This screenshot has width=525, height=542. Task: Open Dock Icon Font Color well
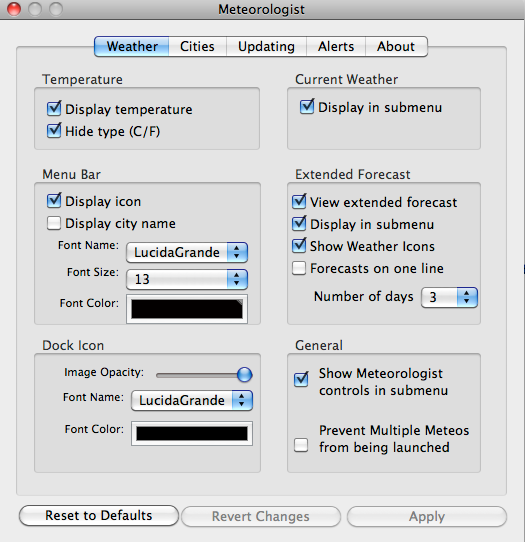[192, 433]
